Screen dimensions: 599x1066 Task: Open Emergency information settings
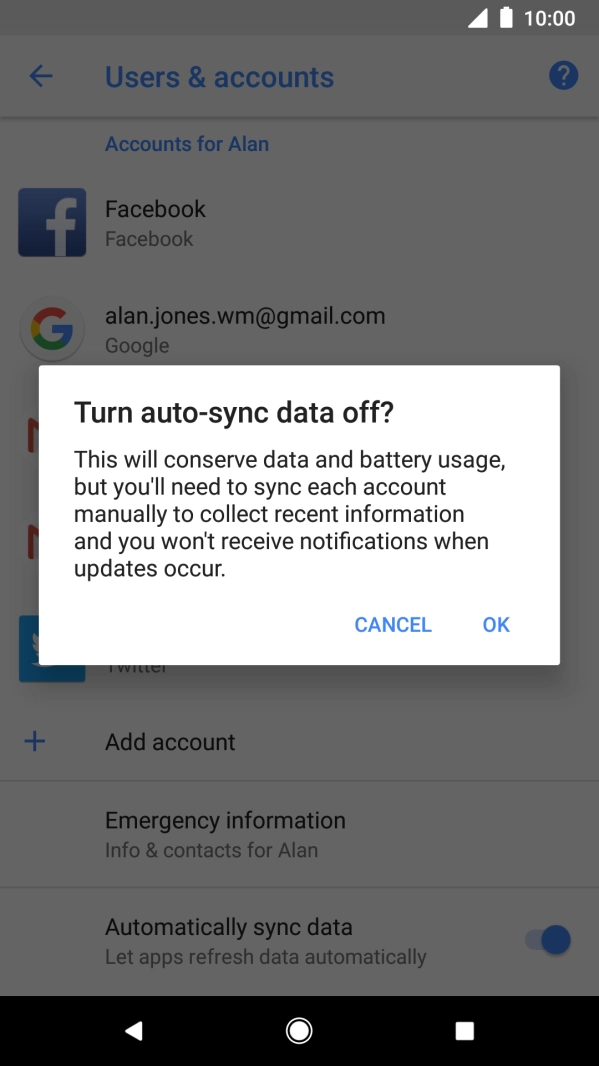299,834
